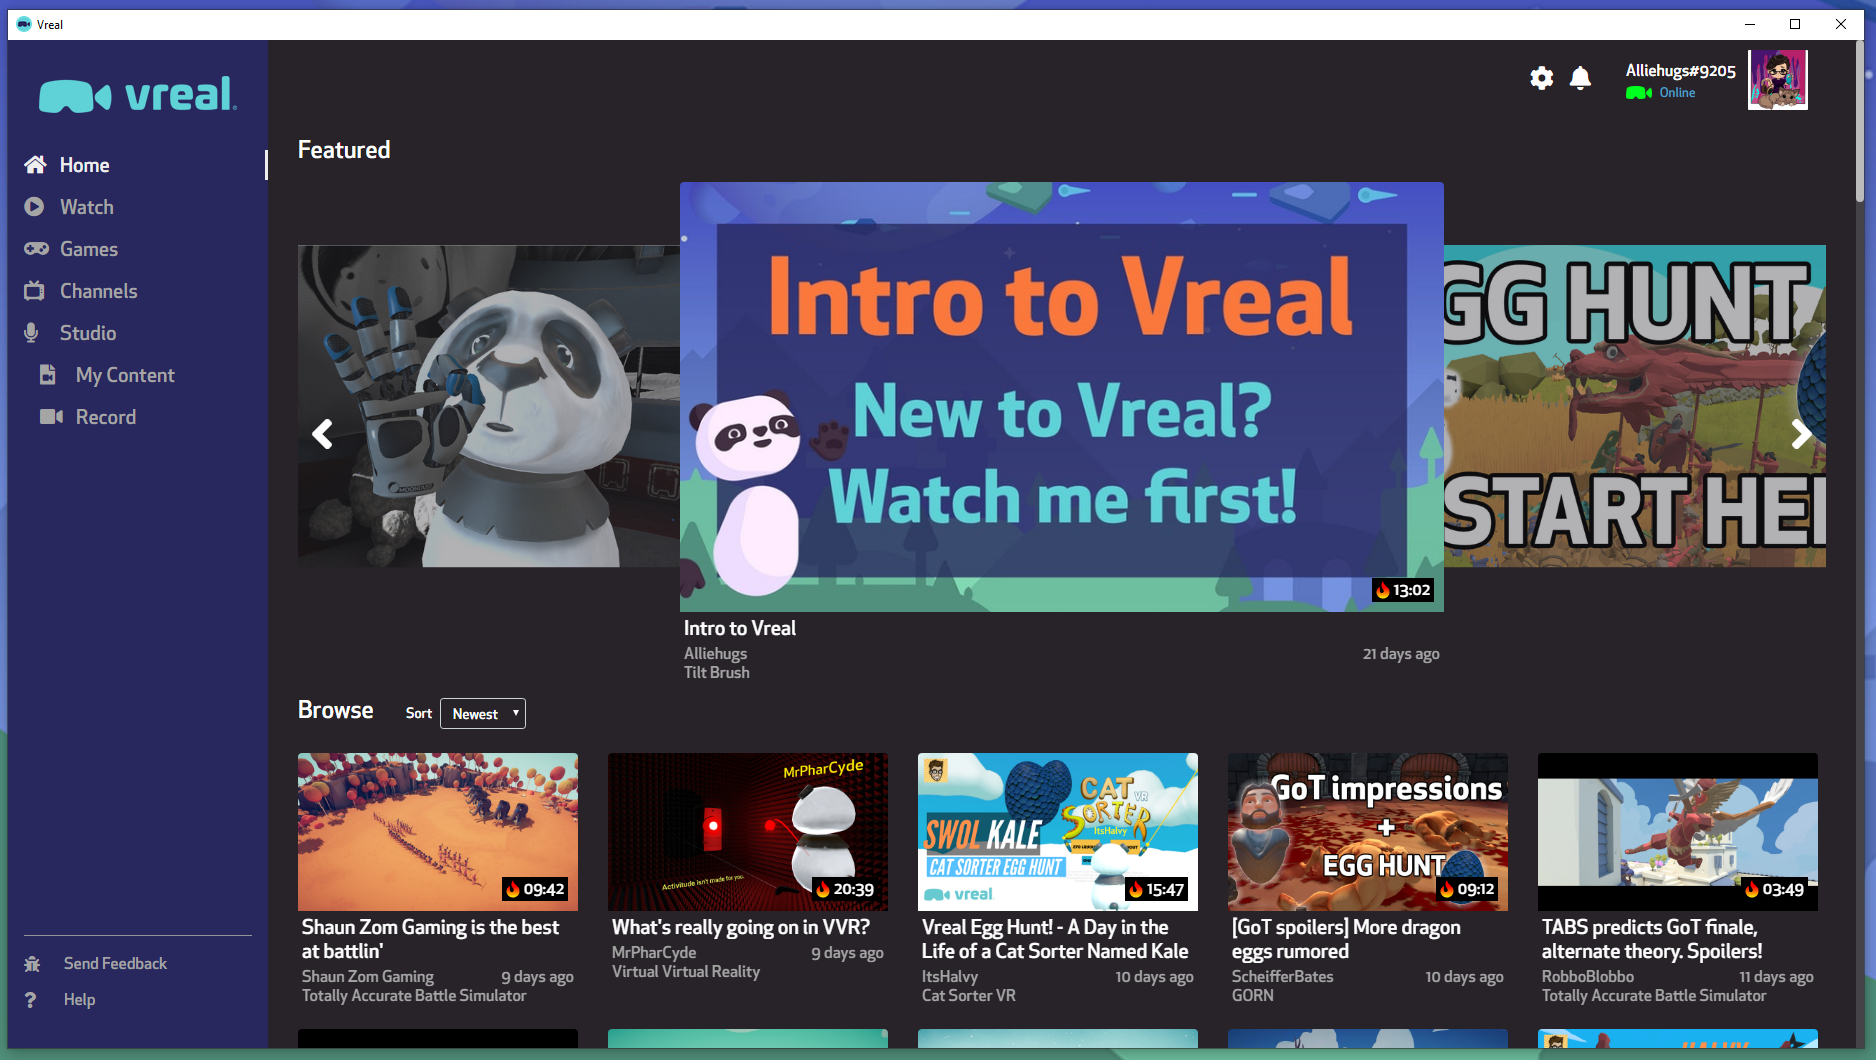Open the ScheifferBates channel link
The height and width of the screenshot is (1060, 1876).
[x=1283, y=976]
